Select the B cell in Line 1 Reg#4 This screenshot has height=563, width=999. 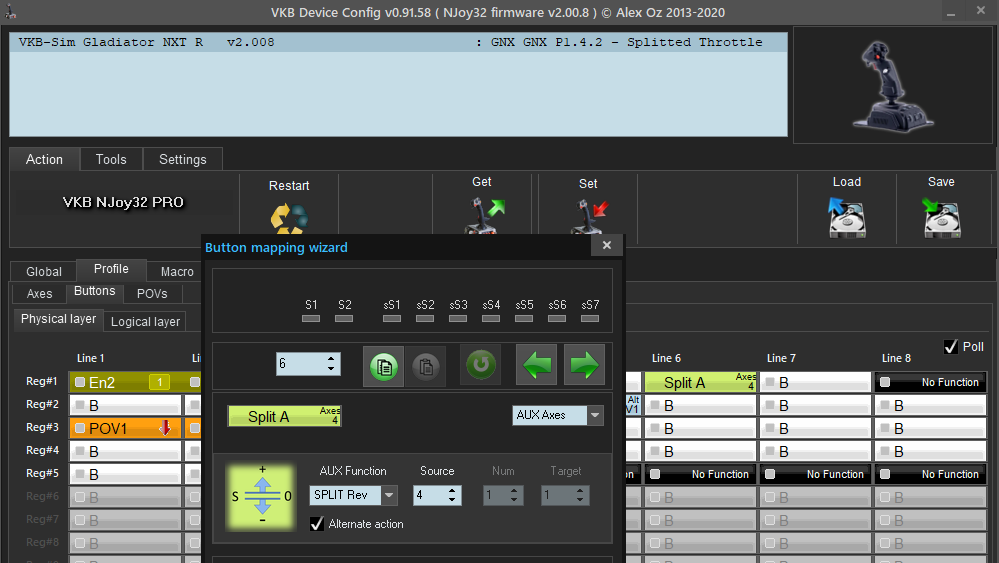126,451
